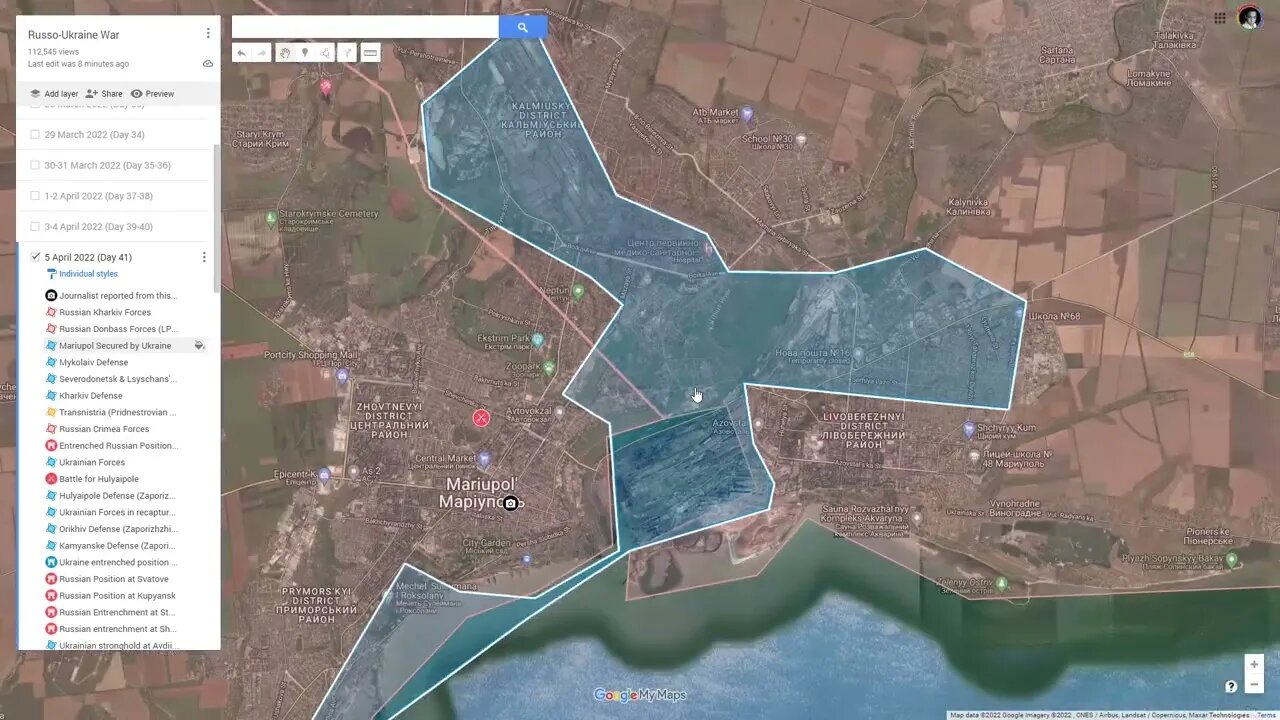Enable the 1-2 April 2022 (Day 37-38) layer
This screenshot has height=720, width=1280.
tap(35, 196)
